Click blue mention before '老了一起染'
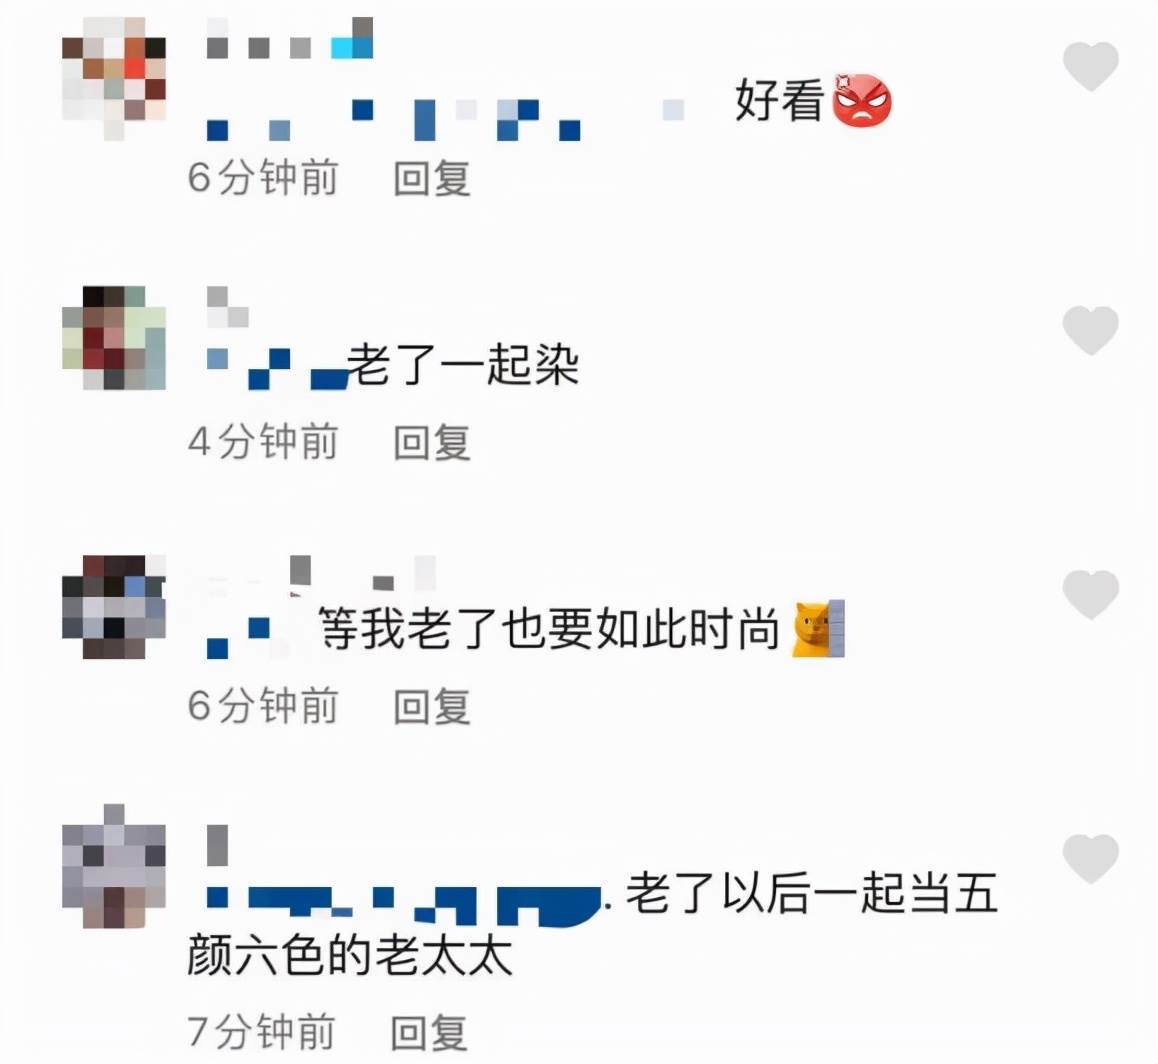The height and width of the screenshot is (1064, 1158). (x=277, y=368)
